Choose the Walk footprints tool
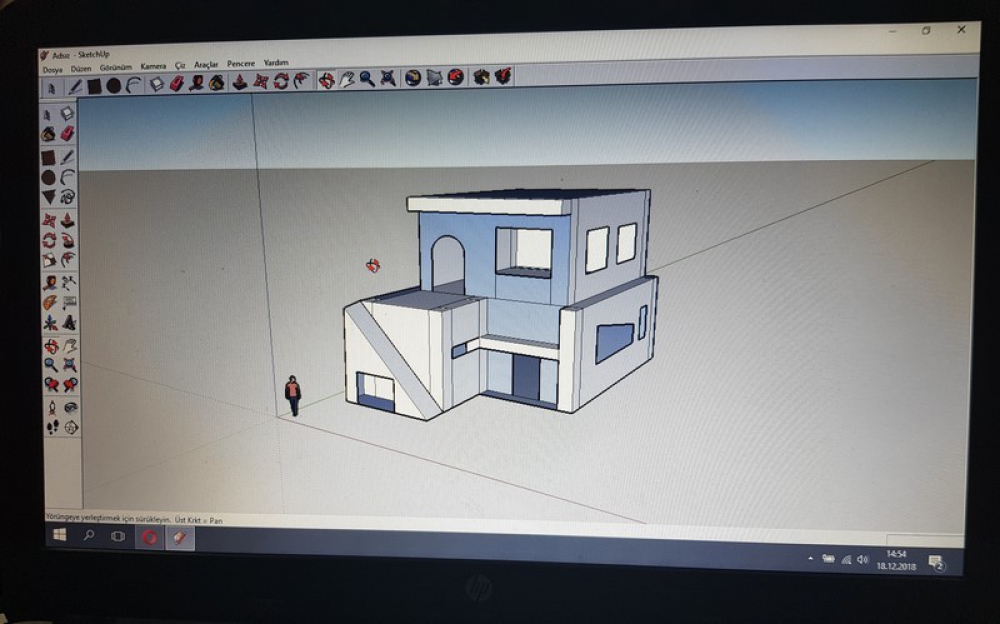The image size is (1000, 624). click(x=52, y=427)
